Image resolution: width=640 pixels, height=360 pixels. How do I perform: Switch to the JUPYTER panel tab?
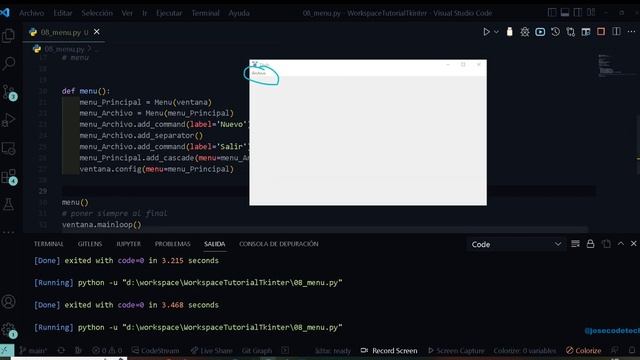coord(129,244)
